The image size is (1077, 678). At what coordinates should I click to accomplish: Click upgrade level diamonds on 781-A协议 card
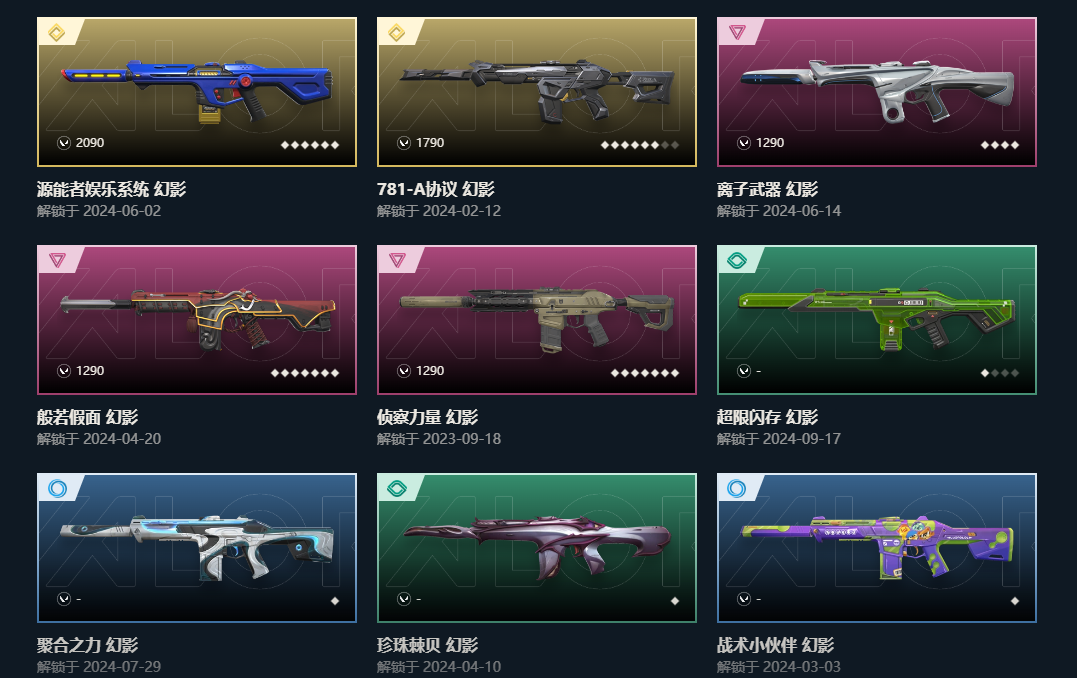639,145
